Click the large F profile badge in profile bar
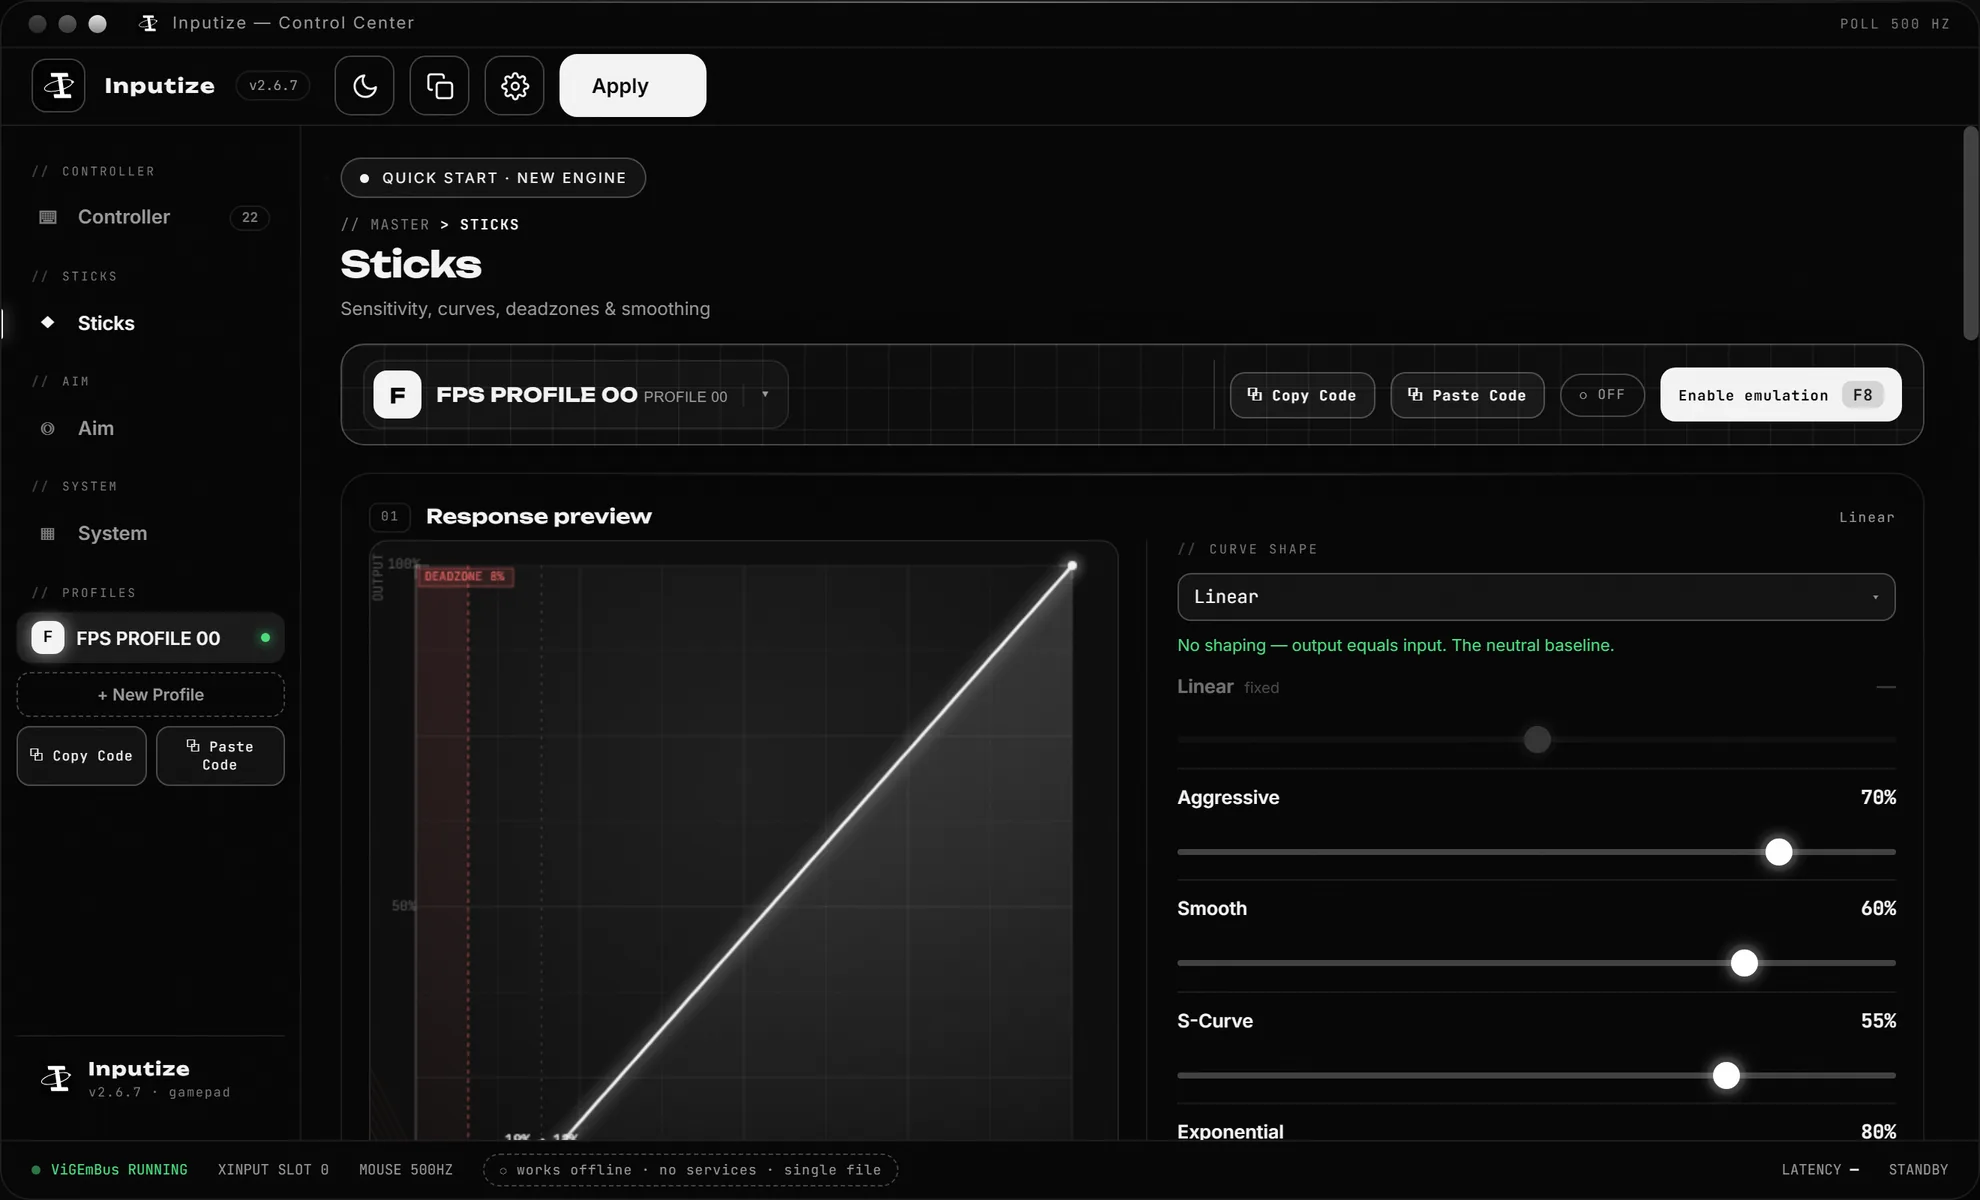 pos(397,395)
